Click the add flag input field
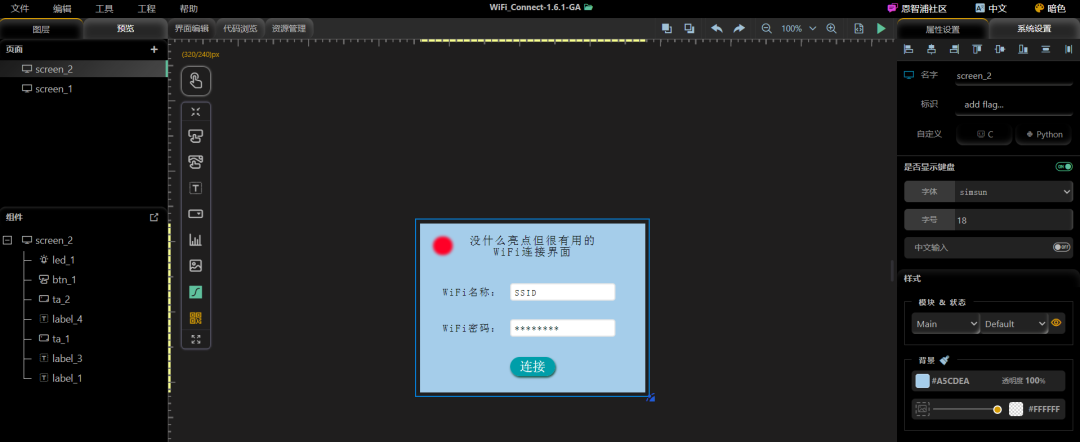Screen dimensions: 1080x442 (x=1014, y=105)
